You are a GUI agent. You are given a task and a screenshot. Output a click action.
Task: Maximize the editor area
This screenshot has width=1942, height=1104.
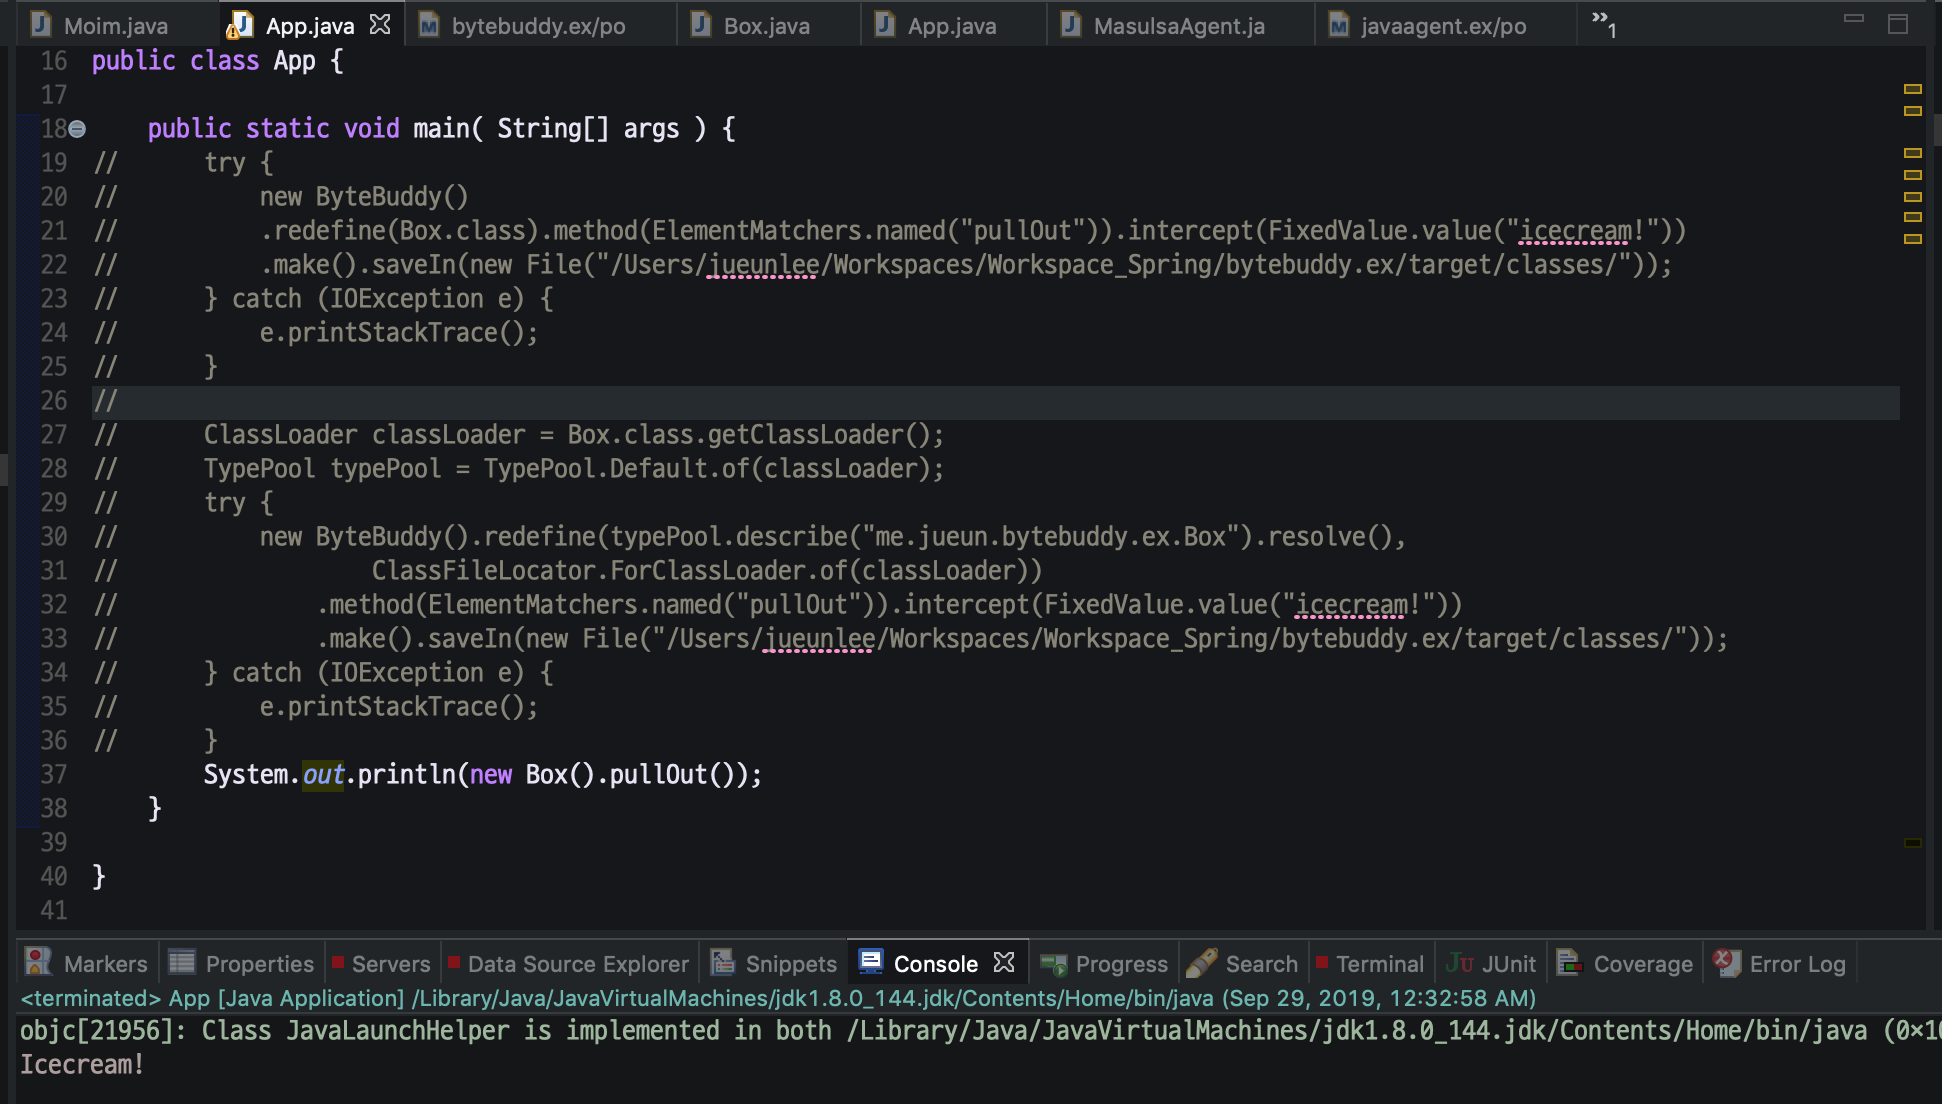click(1897, 23)
